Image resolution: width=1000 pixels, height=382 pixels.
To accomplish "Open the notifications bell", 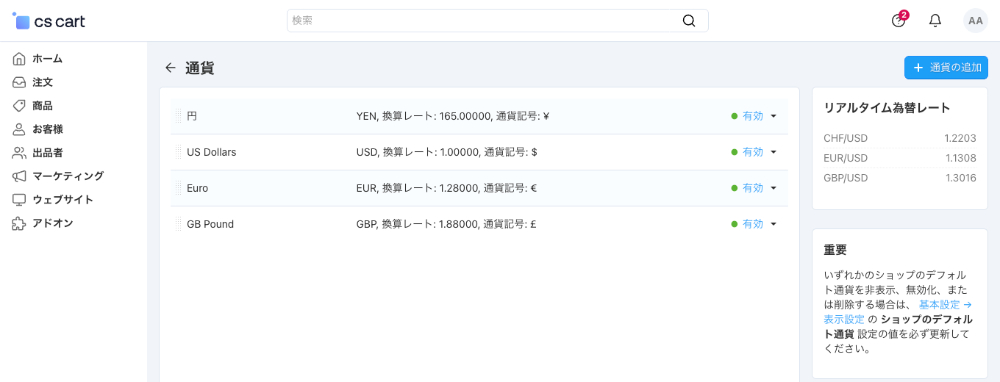I will pyautogui.click(x=935, y=20).
